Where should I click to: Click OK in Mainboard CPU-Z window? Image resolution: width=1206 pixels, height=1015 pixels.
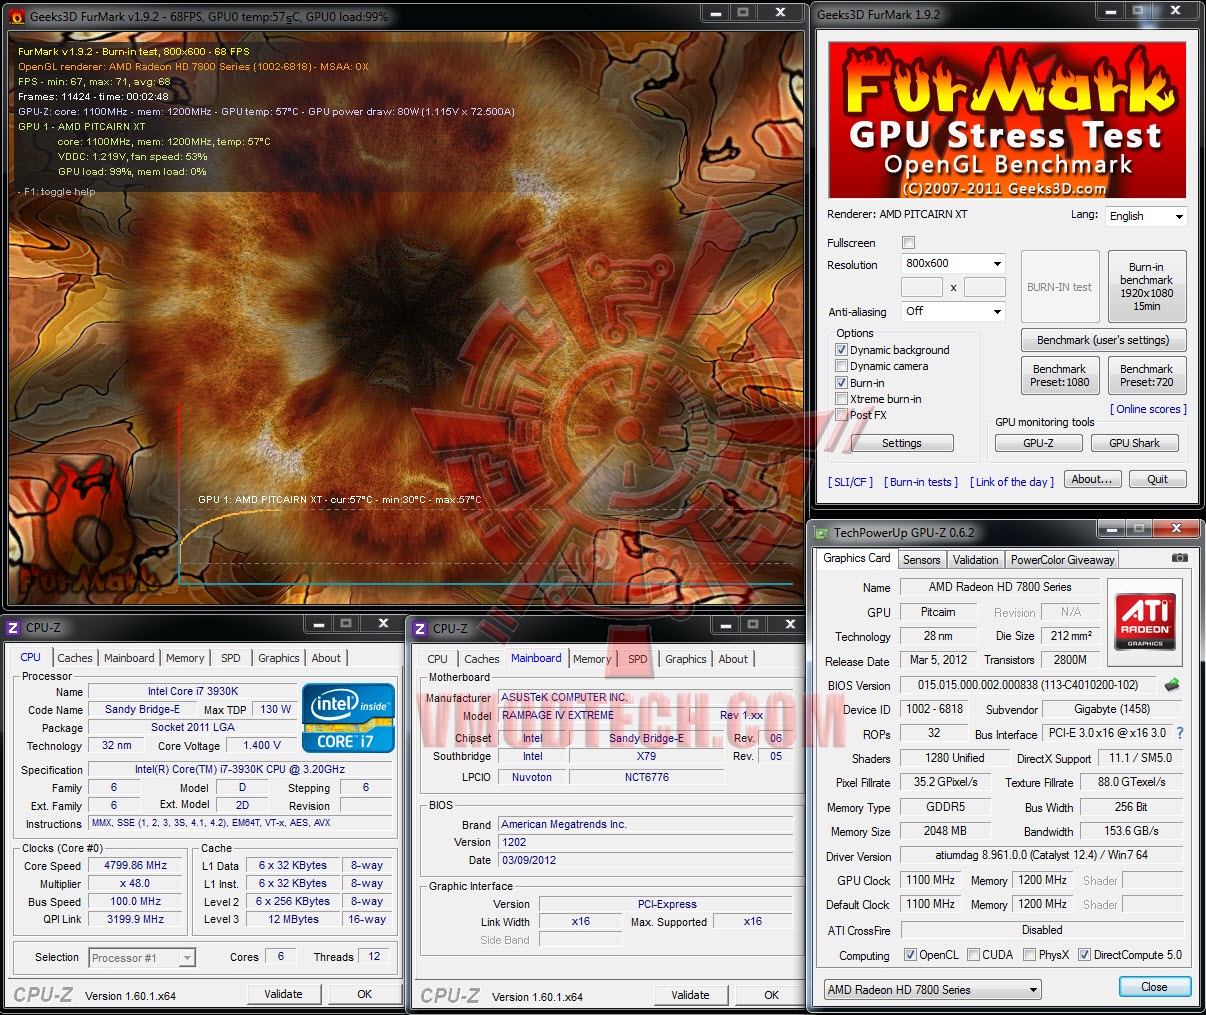point(771,995)
